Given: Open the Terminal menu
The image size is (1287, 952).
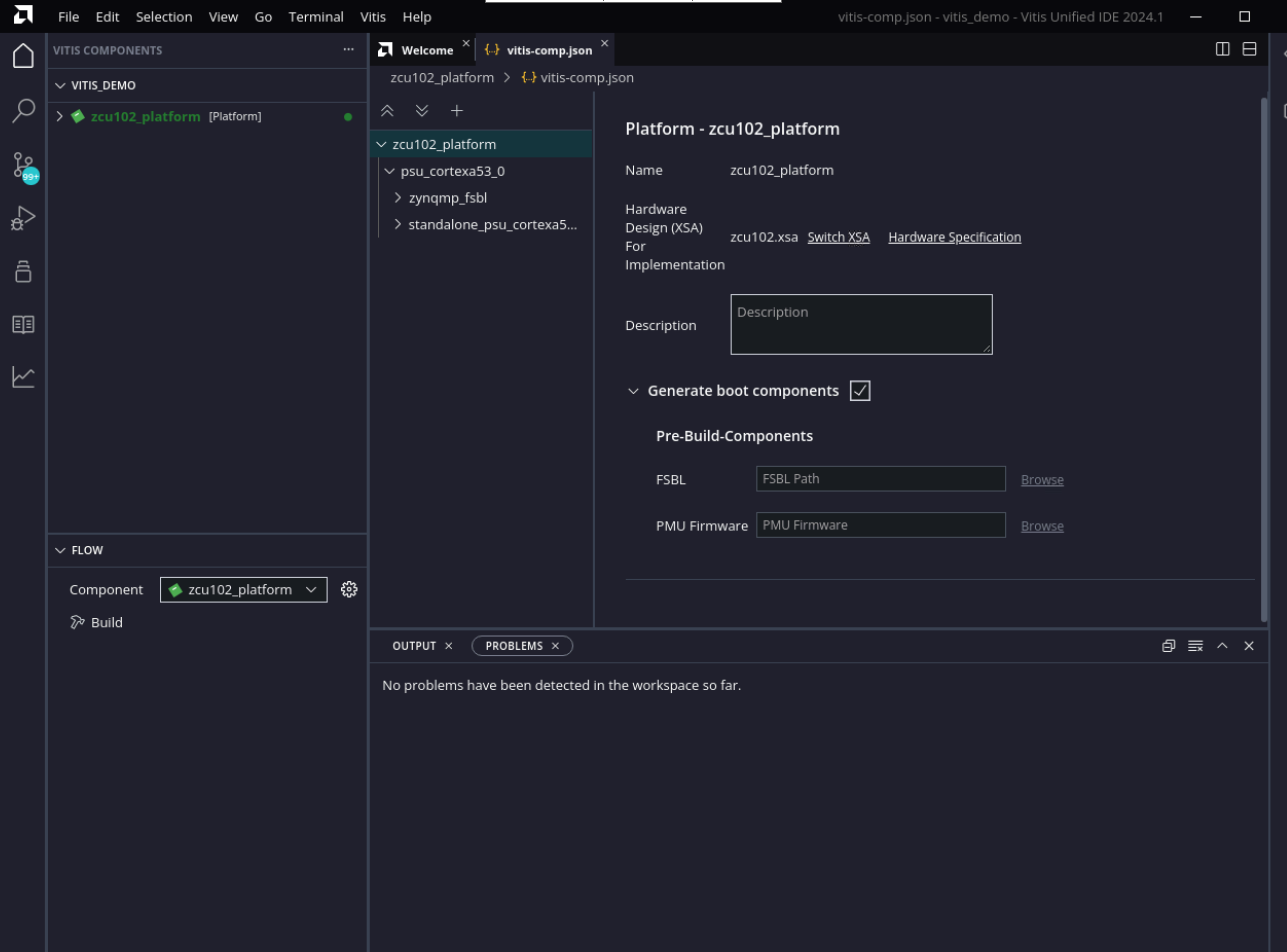Looking at the screenshot, I should click(x=316, y=17).
